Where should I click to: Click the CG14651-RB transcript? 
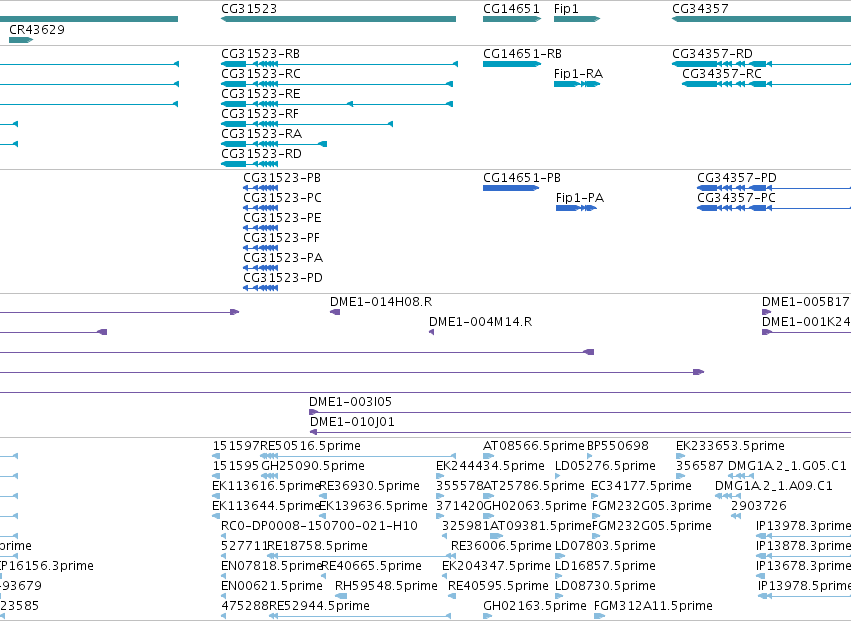[512, 64]
